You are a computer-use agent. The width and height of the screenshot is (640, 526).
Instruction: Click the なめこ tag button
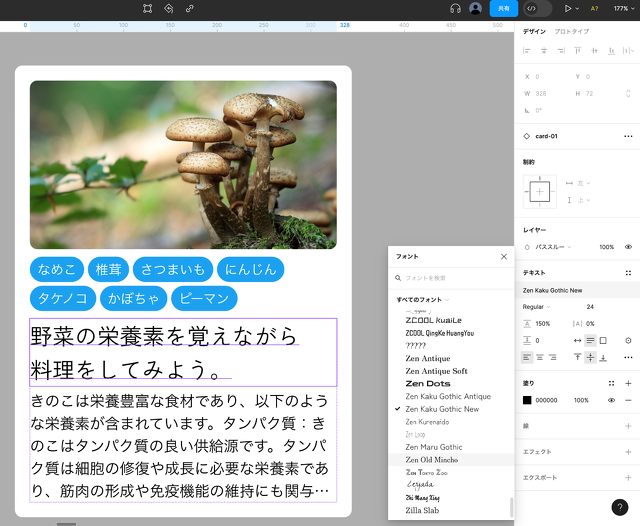pos(57,270)
